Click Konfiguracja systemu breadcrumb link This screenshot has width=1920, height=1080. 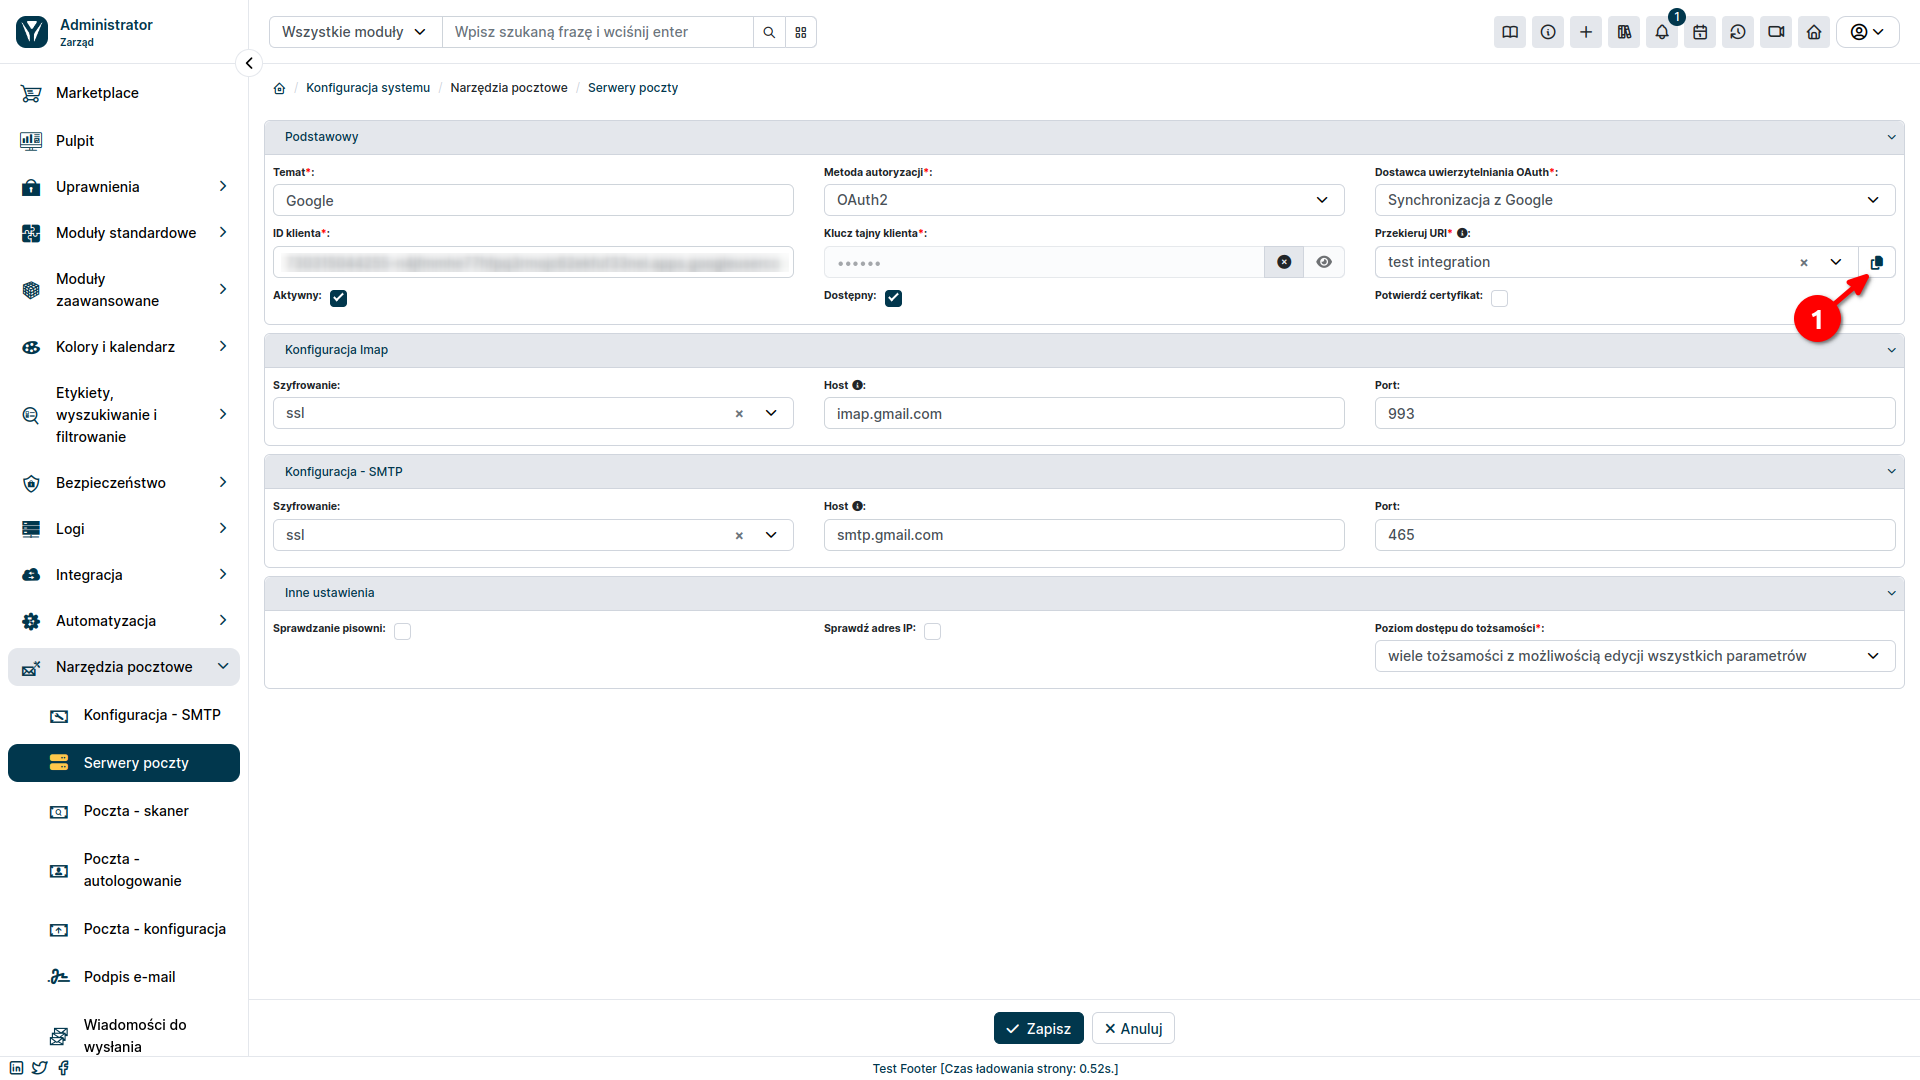(367, 87)
